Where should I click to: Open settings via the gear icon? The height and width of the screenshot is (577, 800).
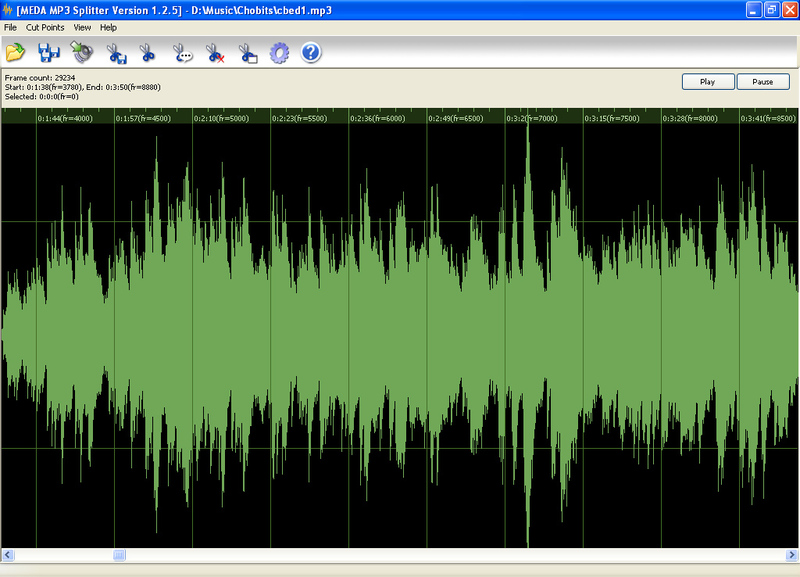(280, 53)
